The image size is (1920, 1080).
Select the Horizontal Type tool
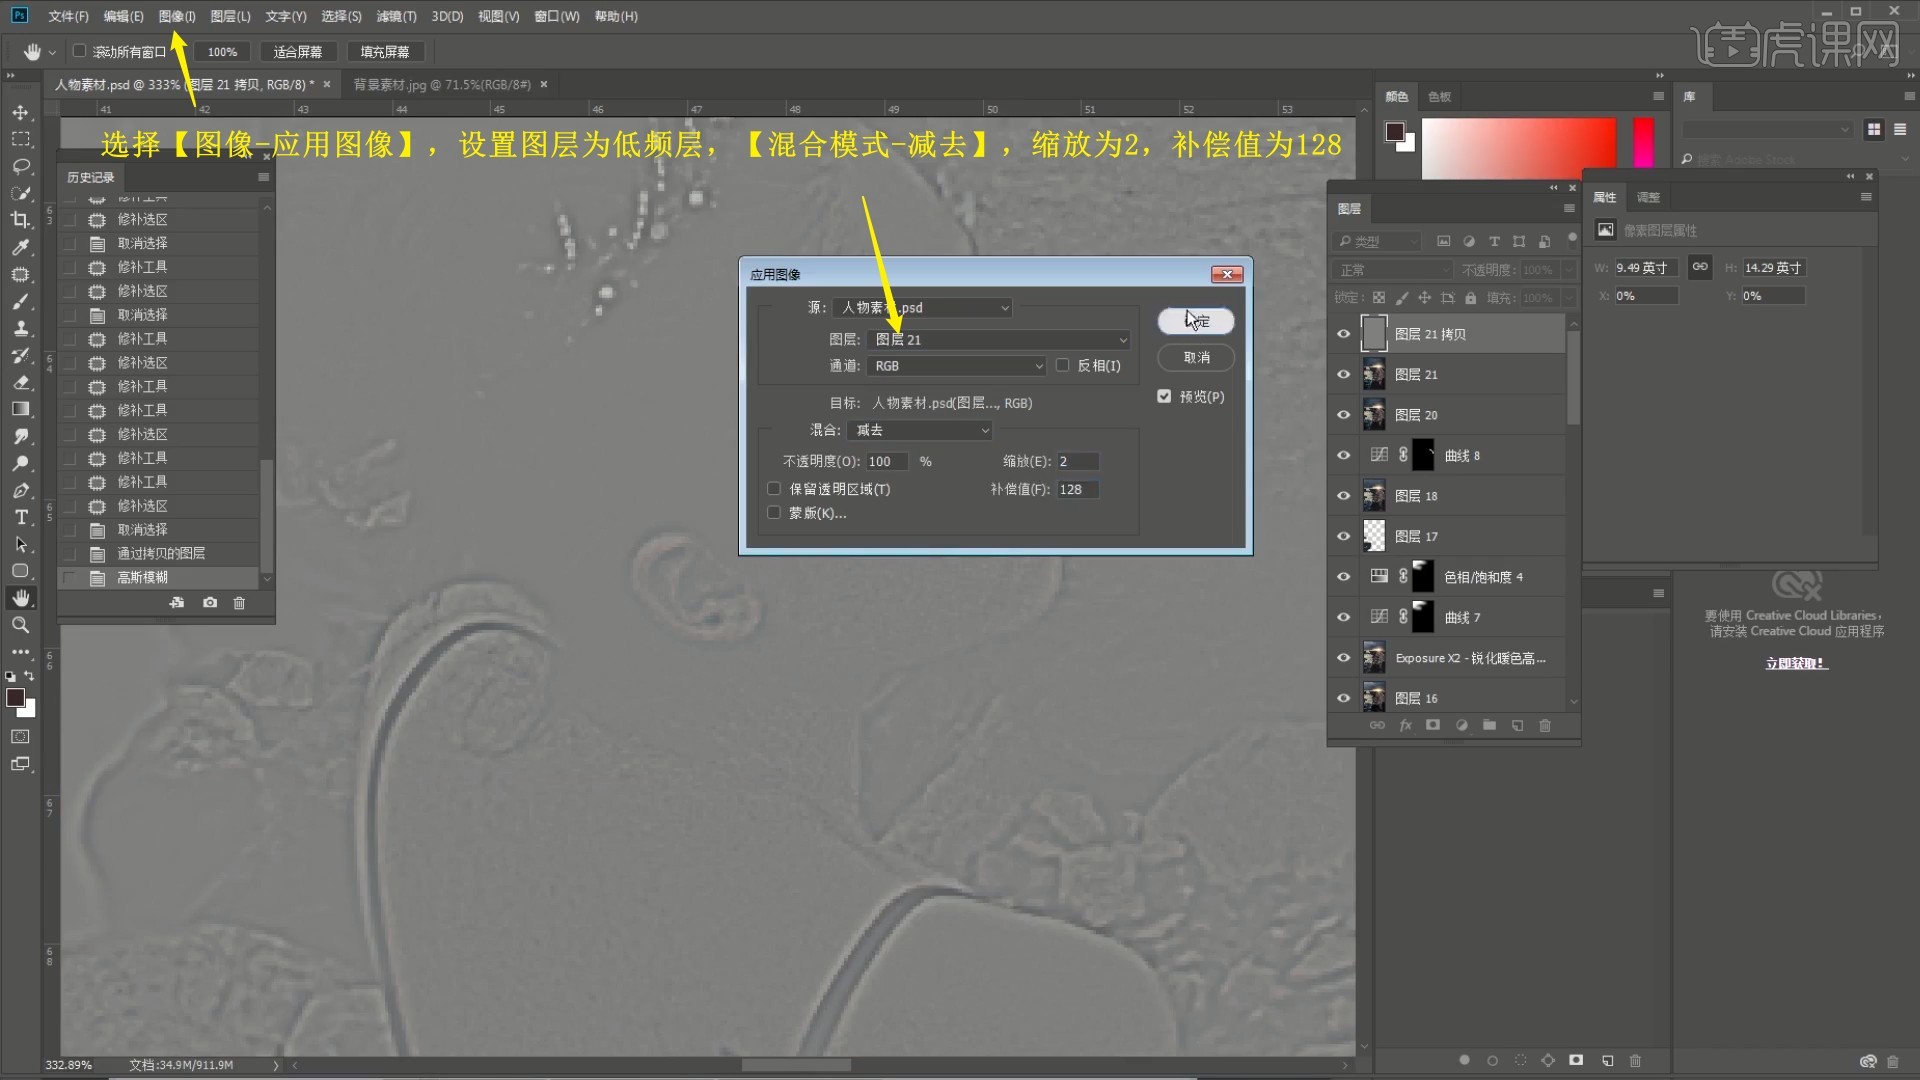click(21, 517)
